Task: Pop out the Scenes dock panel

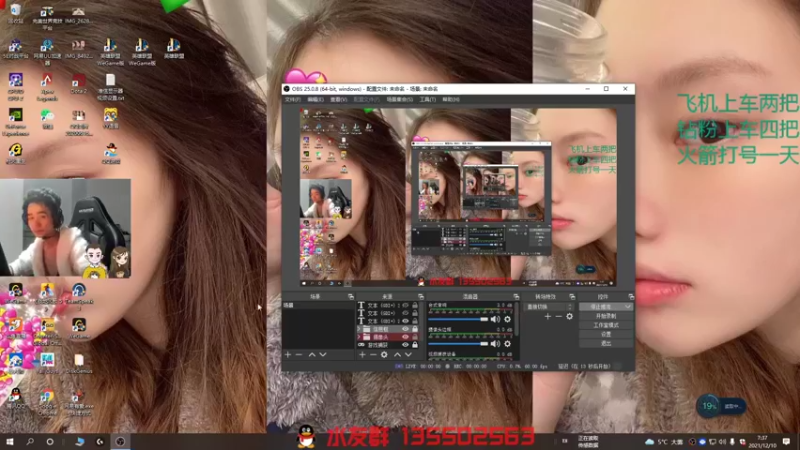Action: (x=351, y=296)
